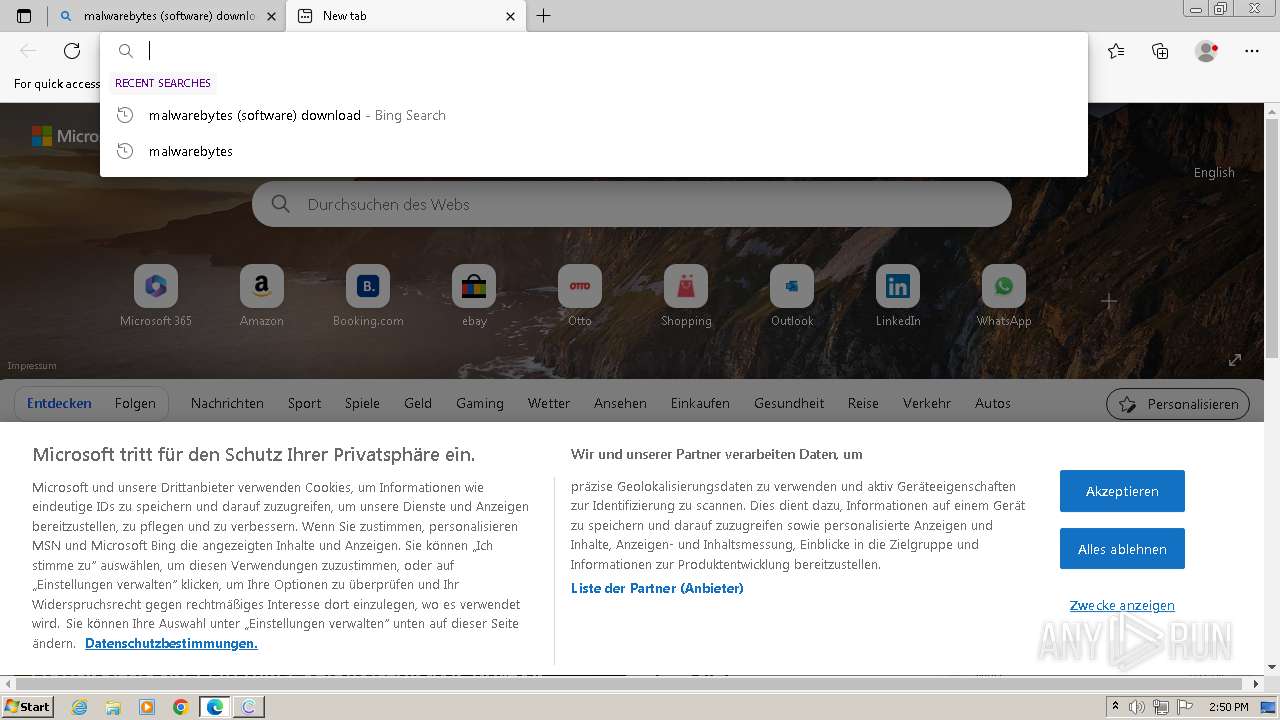Open the Booking.com shortcut

[x=368, y=296]
